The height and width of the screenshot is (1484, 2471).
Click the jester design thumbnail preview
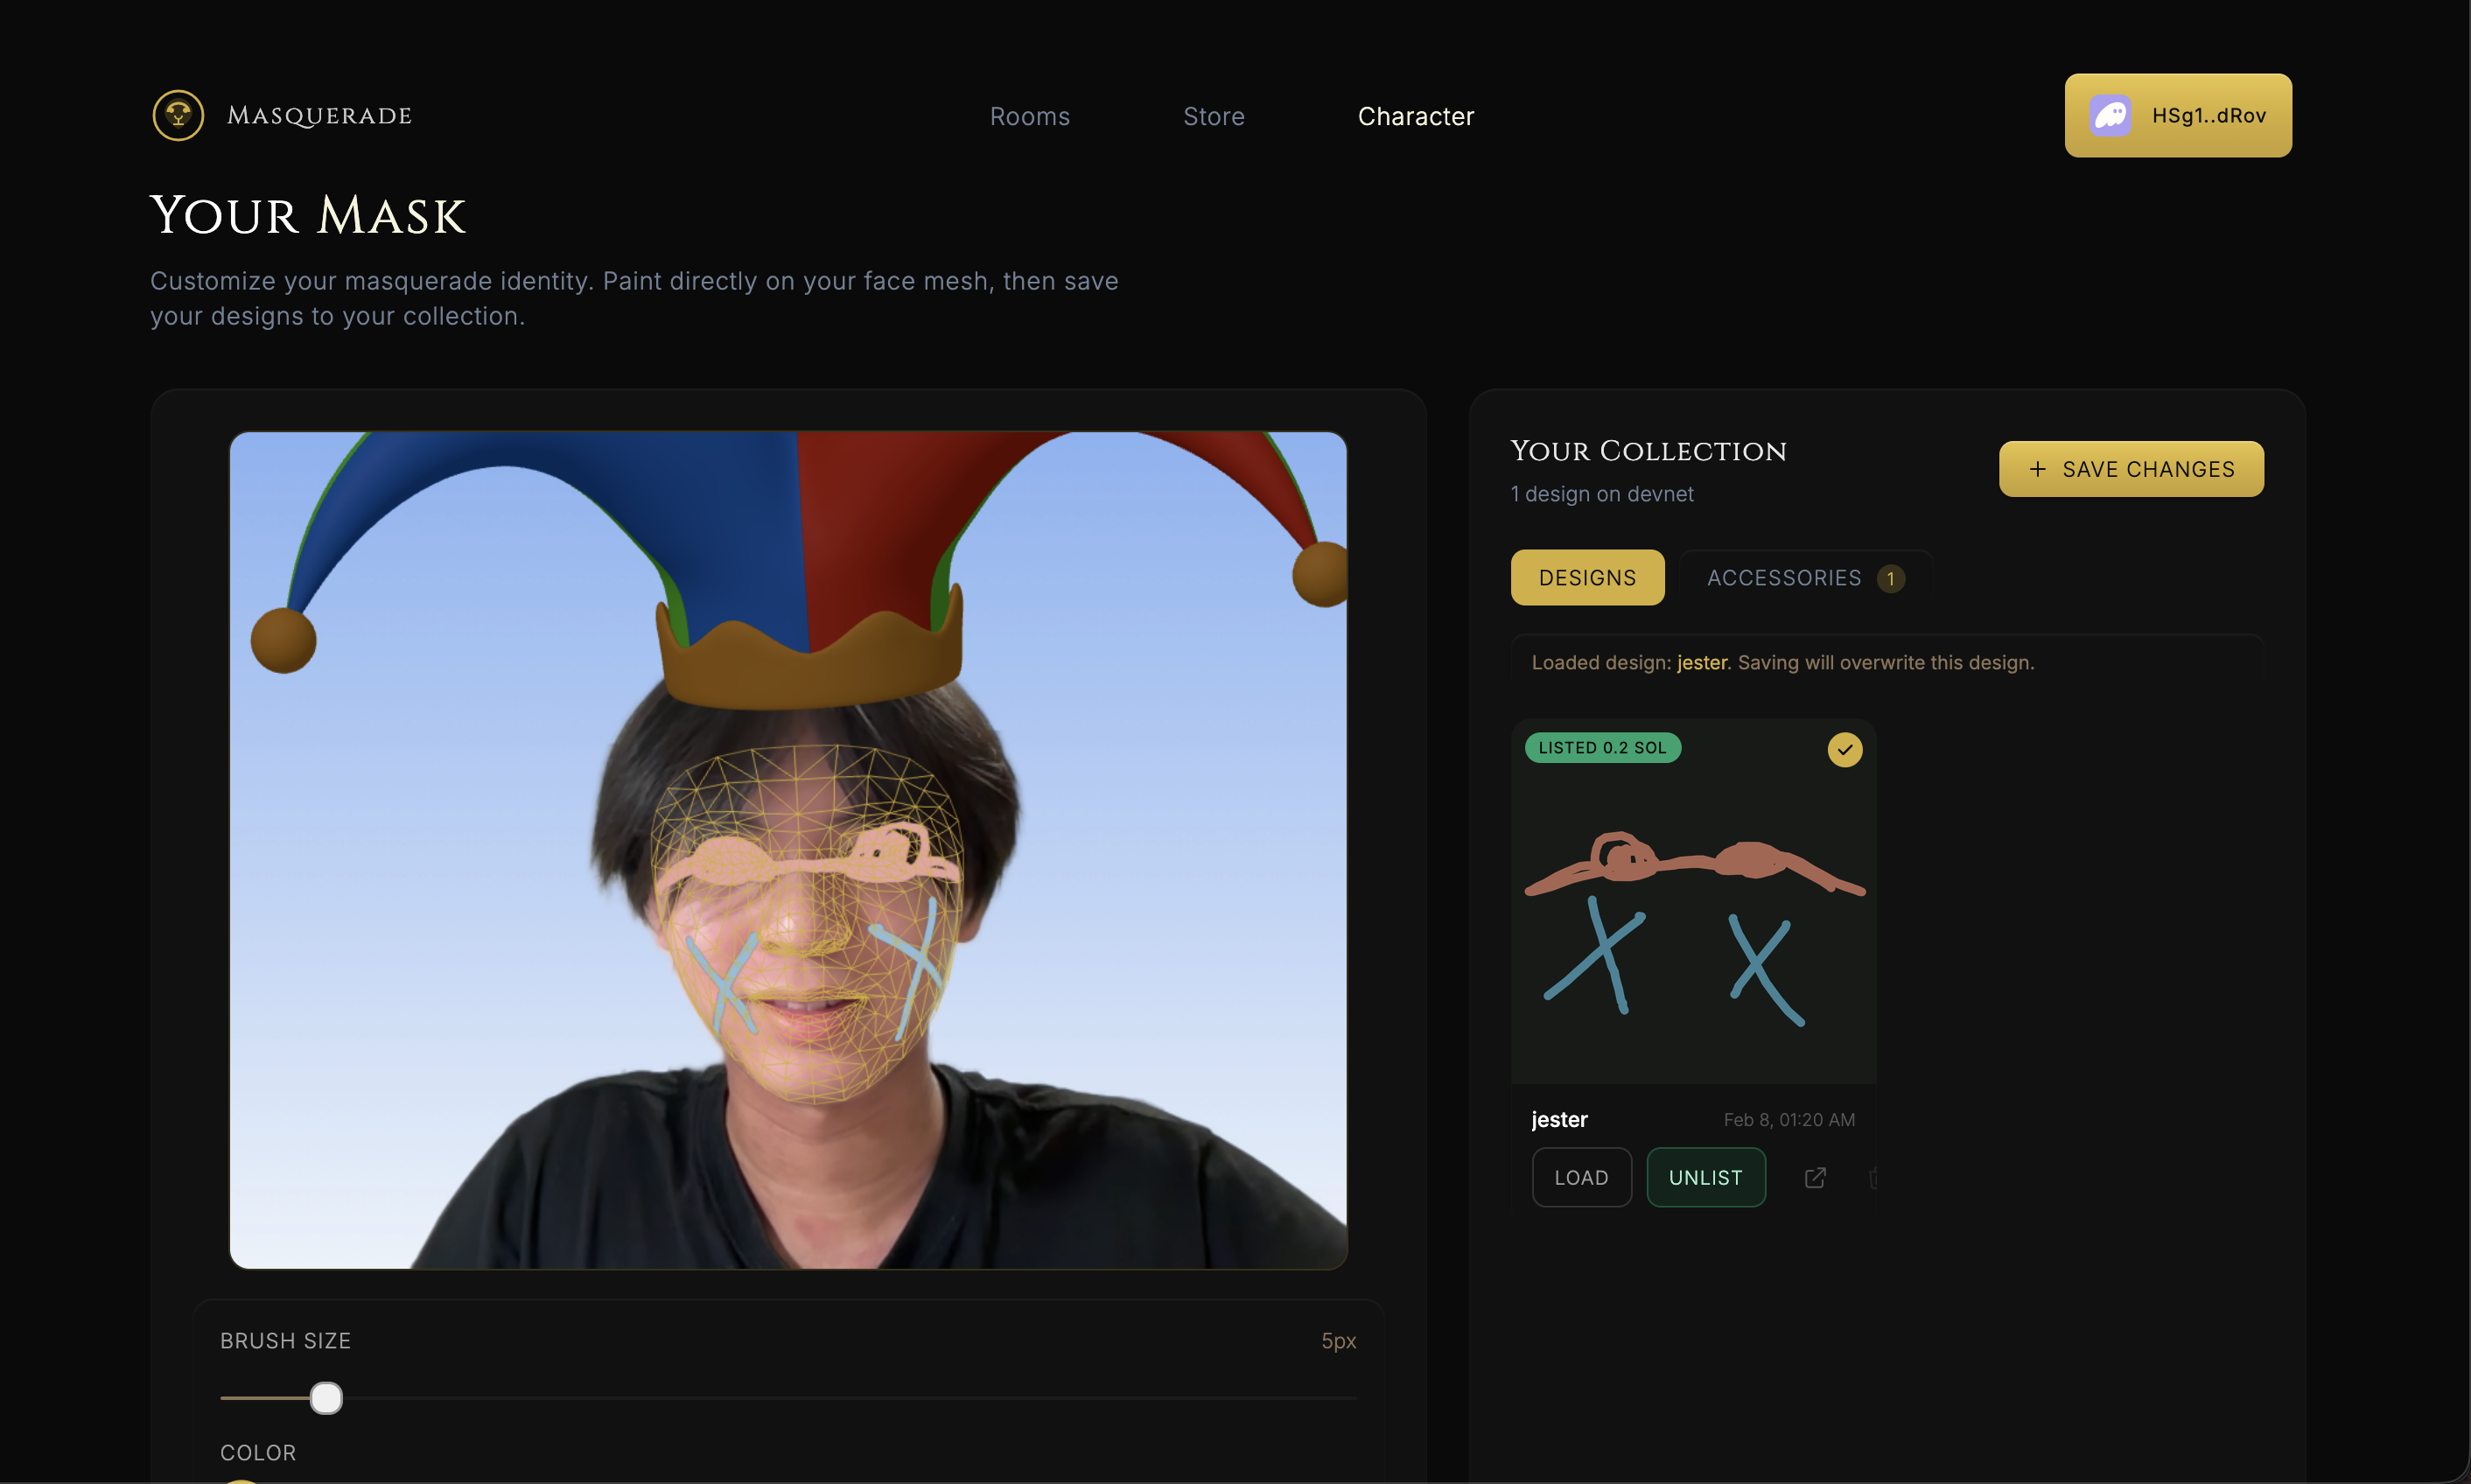click(1693, 920)
